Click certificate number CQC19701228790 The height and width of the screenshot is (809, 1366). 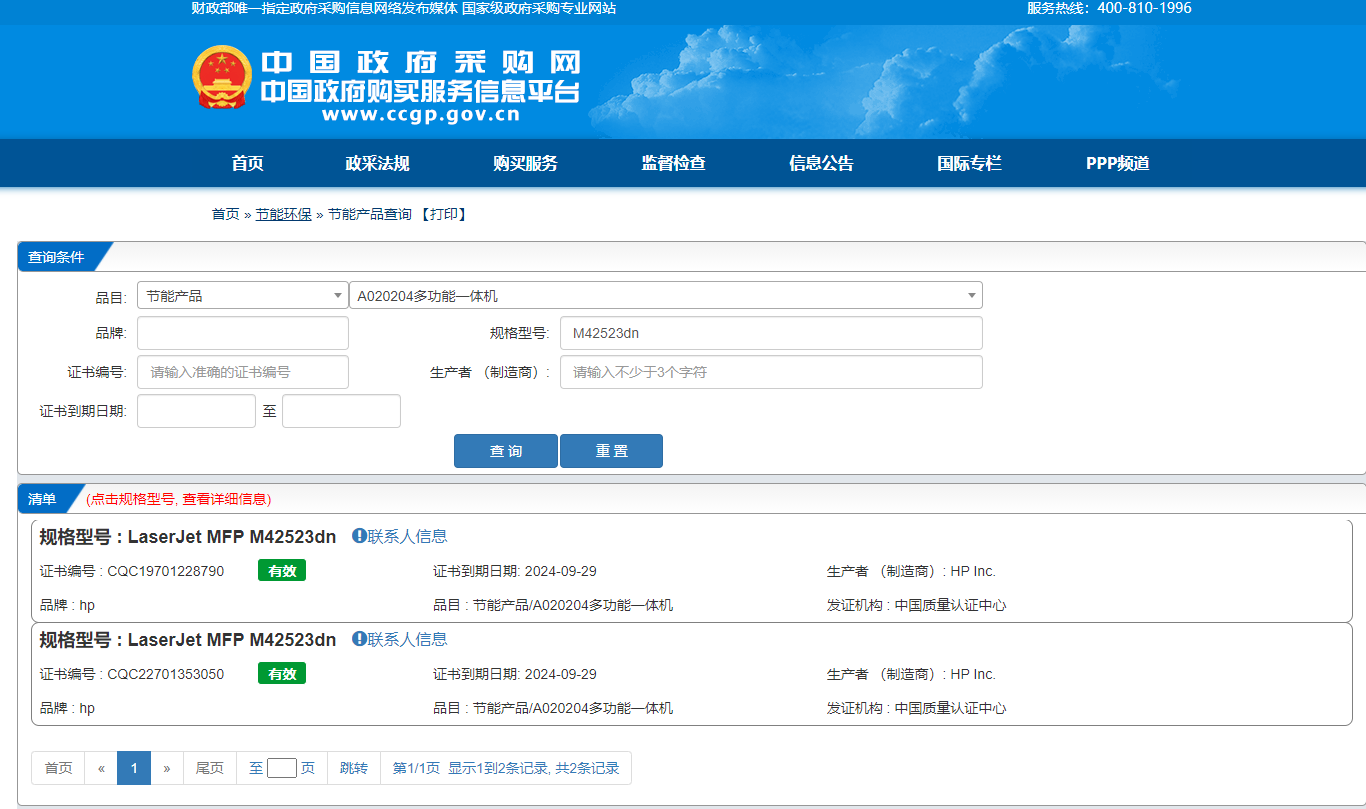[165, 571]
